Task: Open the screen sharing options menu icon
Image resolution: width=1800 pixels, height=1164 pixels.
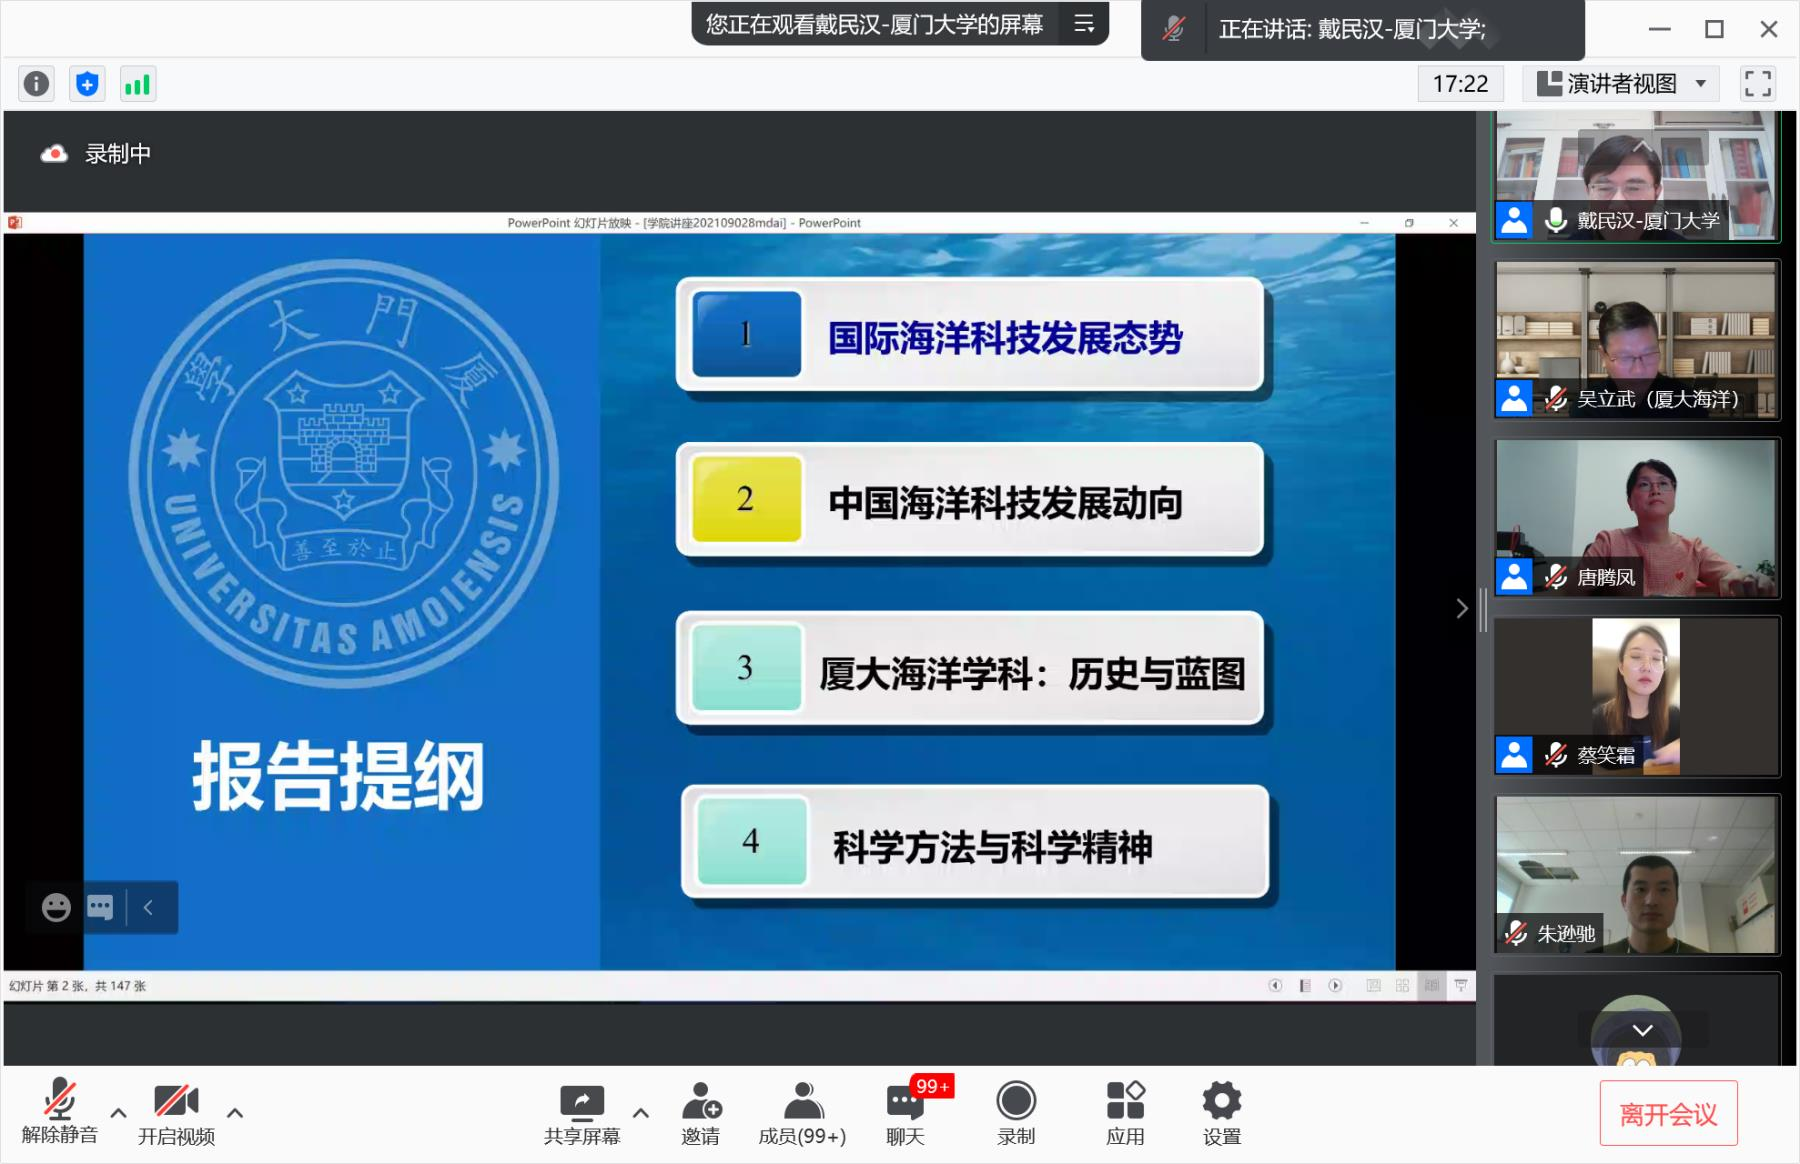Action: tap(1084, 24)
